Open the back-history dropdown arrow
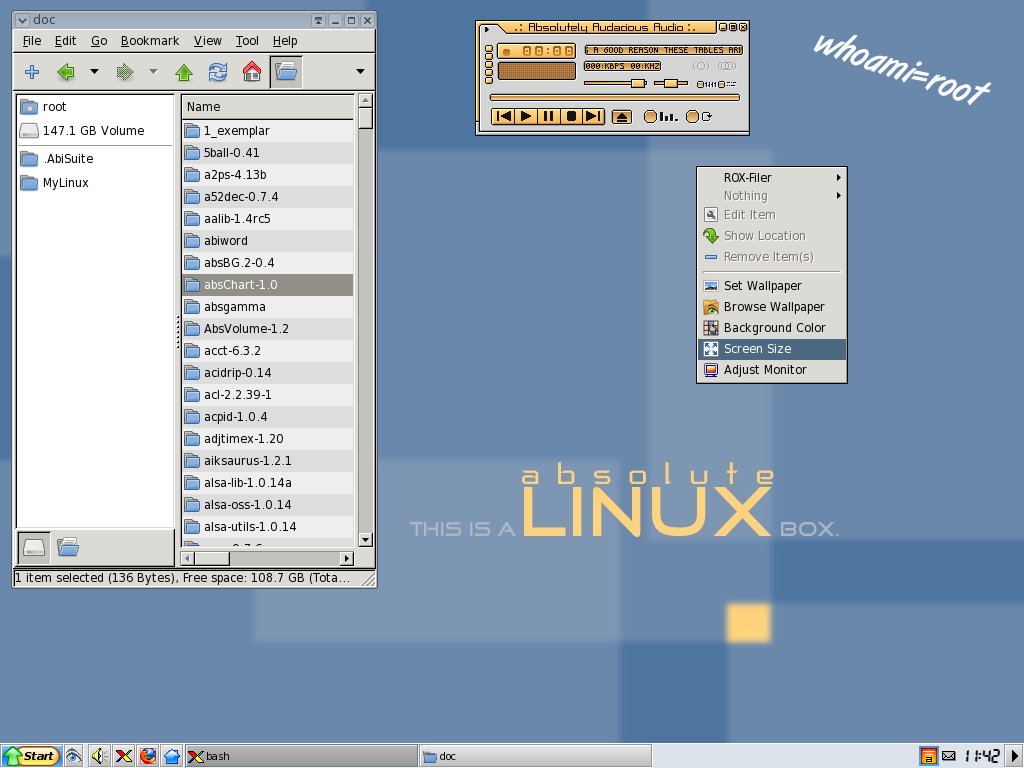 (x=93, y=71)
